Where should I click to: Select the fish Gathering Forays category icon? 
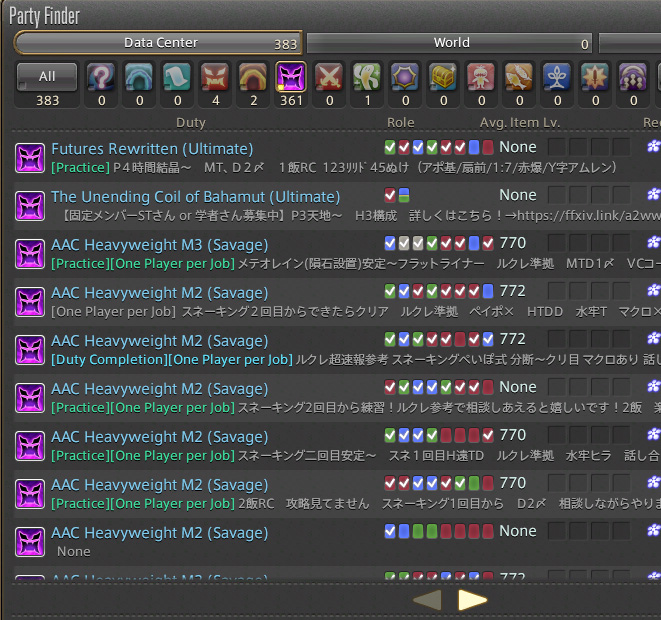click(x=519, y=77)
